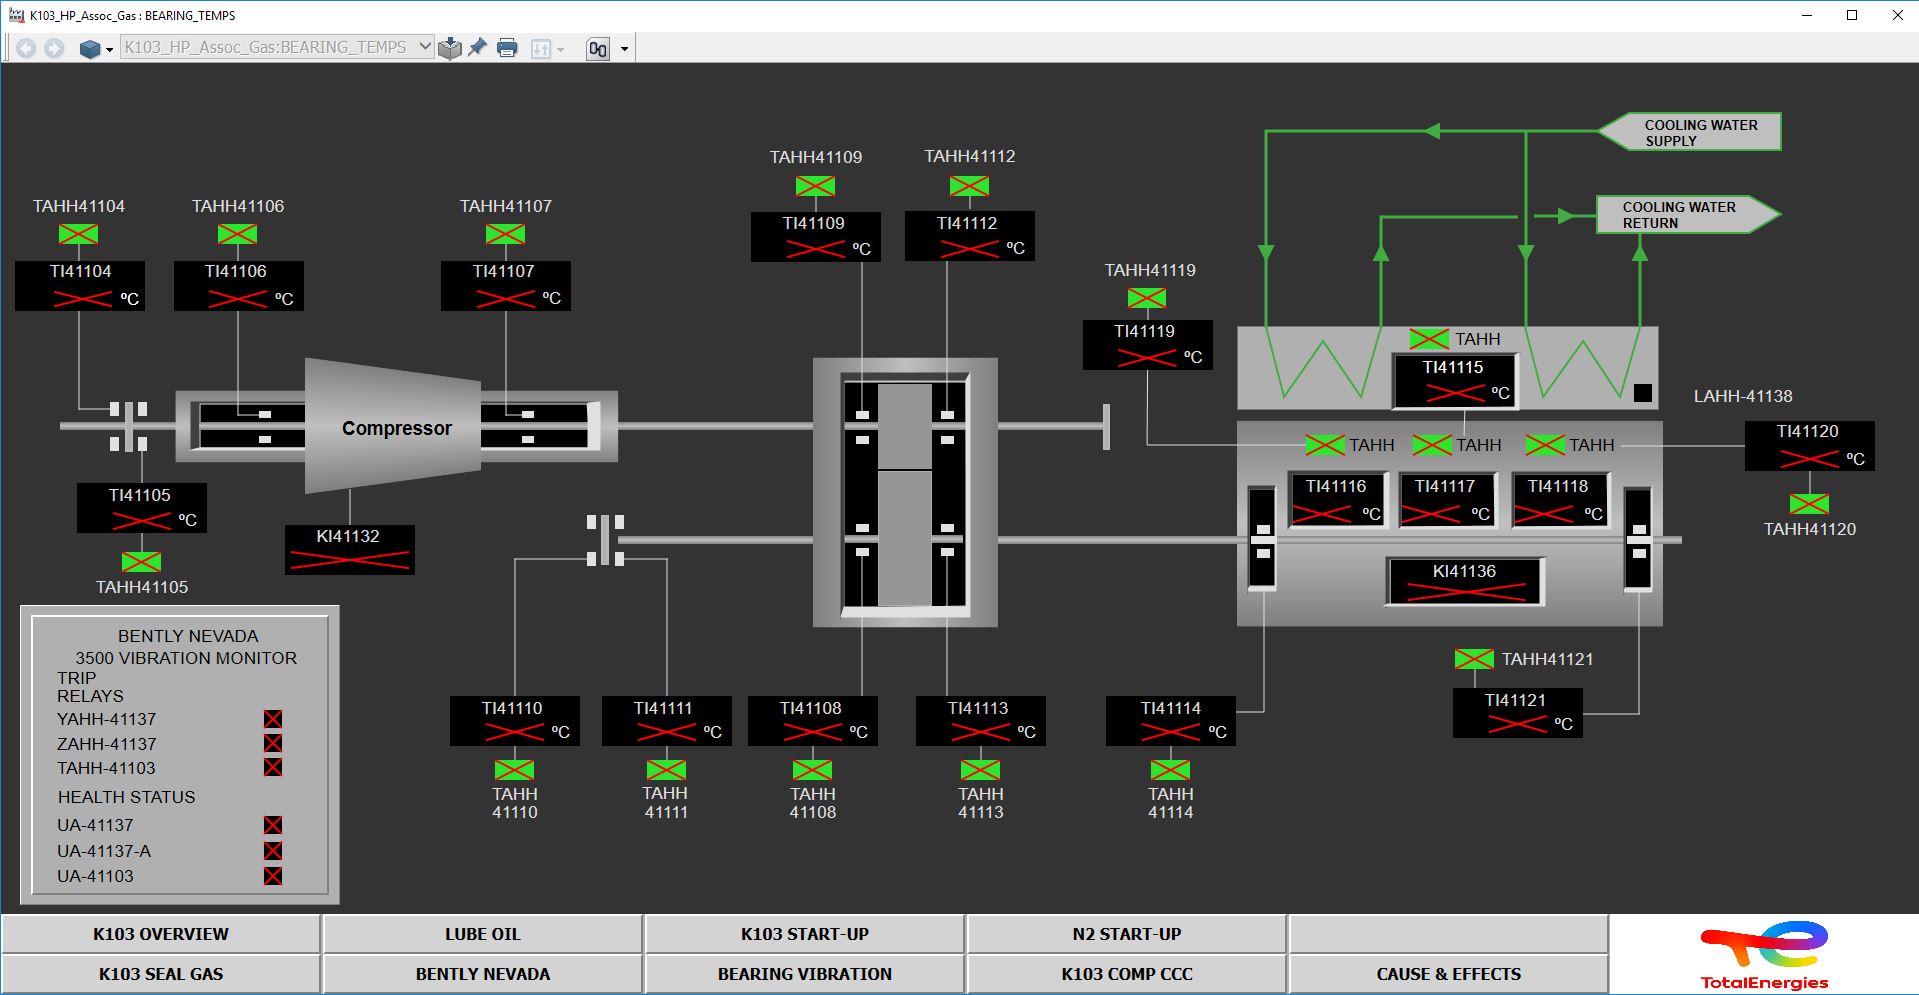Toggle the UA-41137-A health status box
This screenshot has width=1919, height=995.
[x=273, y=851]
